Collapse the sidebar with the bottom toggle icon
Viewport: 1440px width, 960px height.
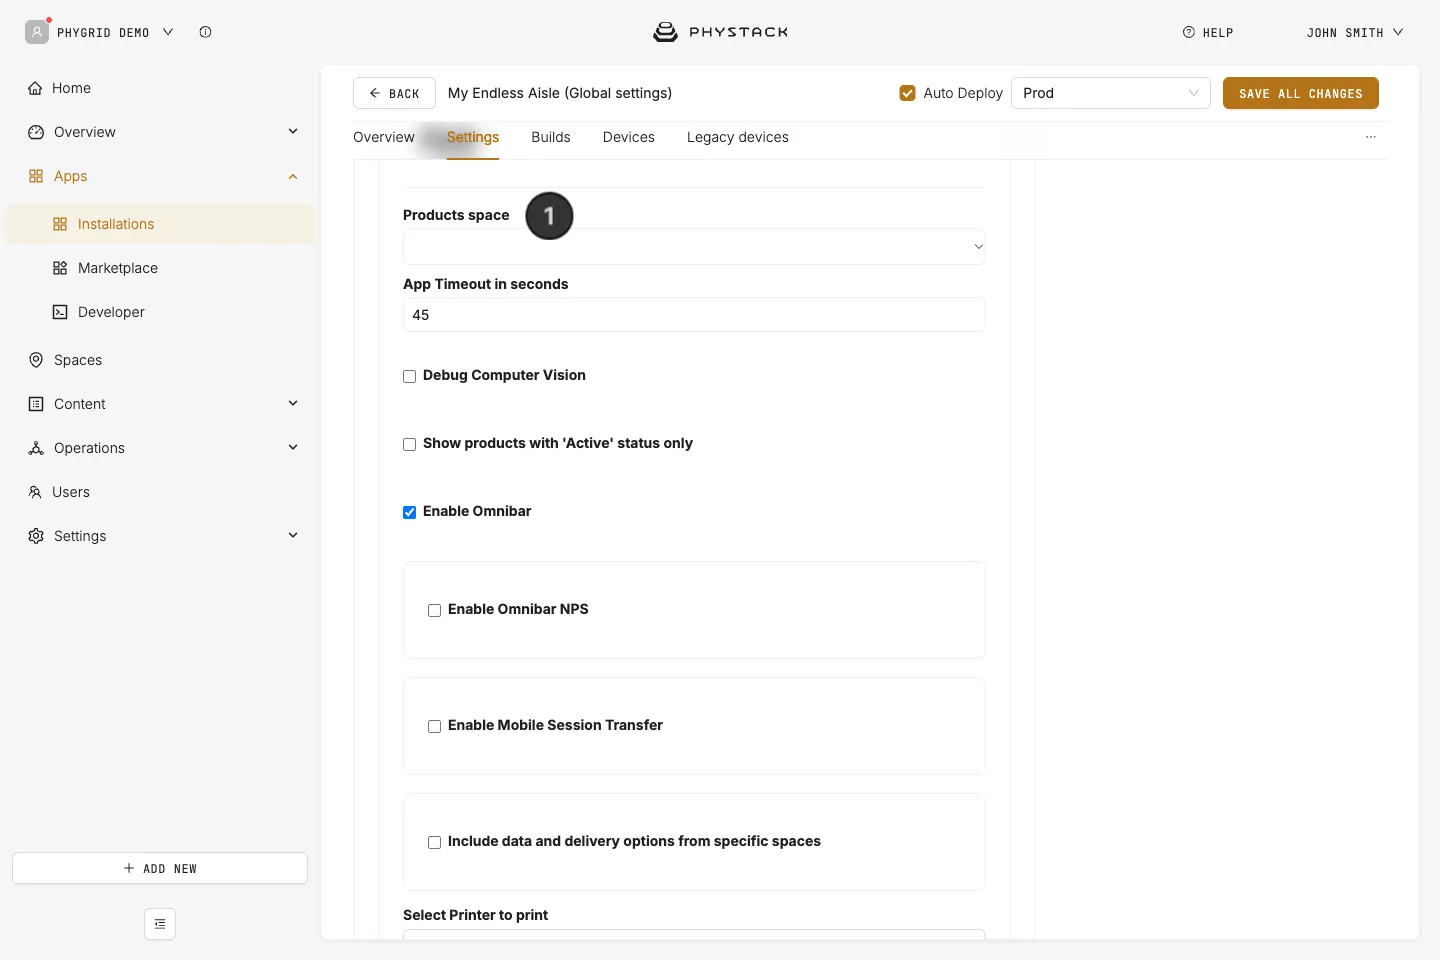[160, 924]
